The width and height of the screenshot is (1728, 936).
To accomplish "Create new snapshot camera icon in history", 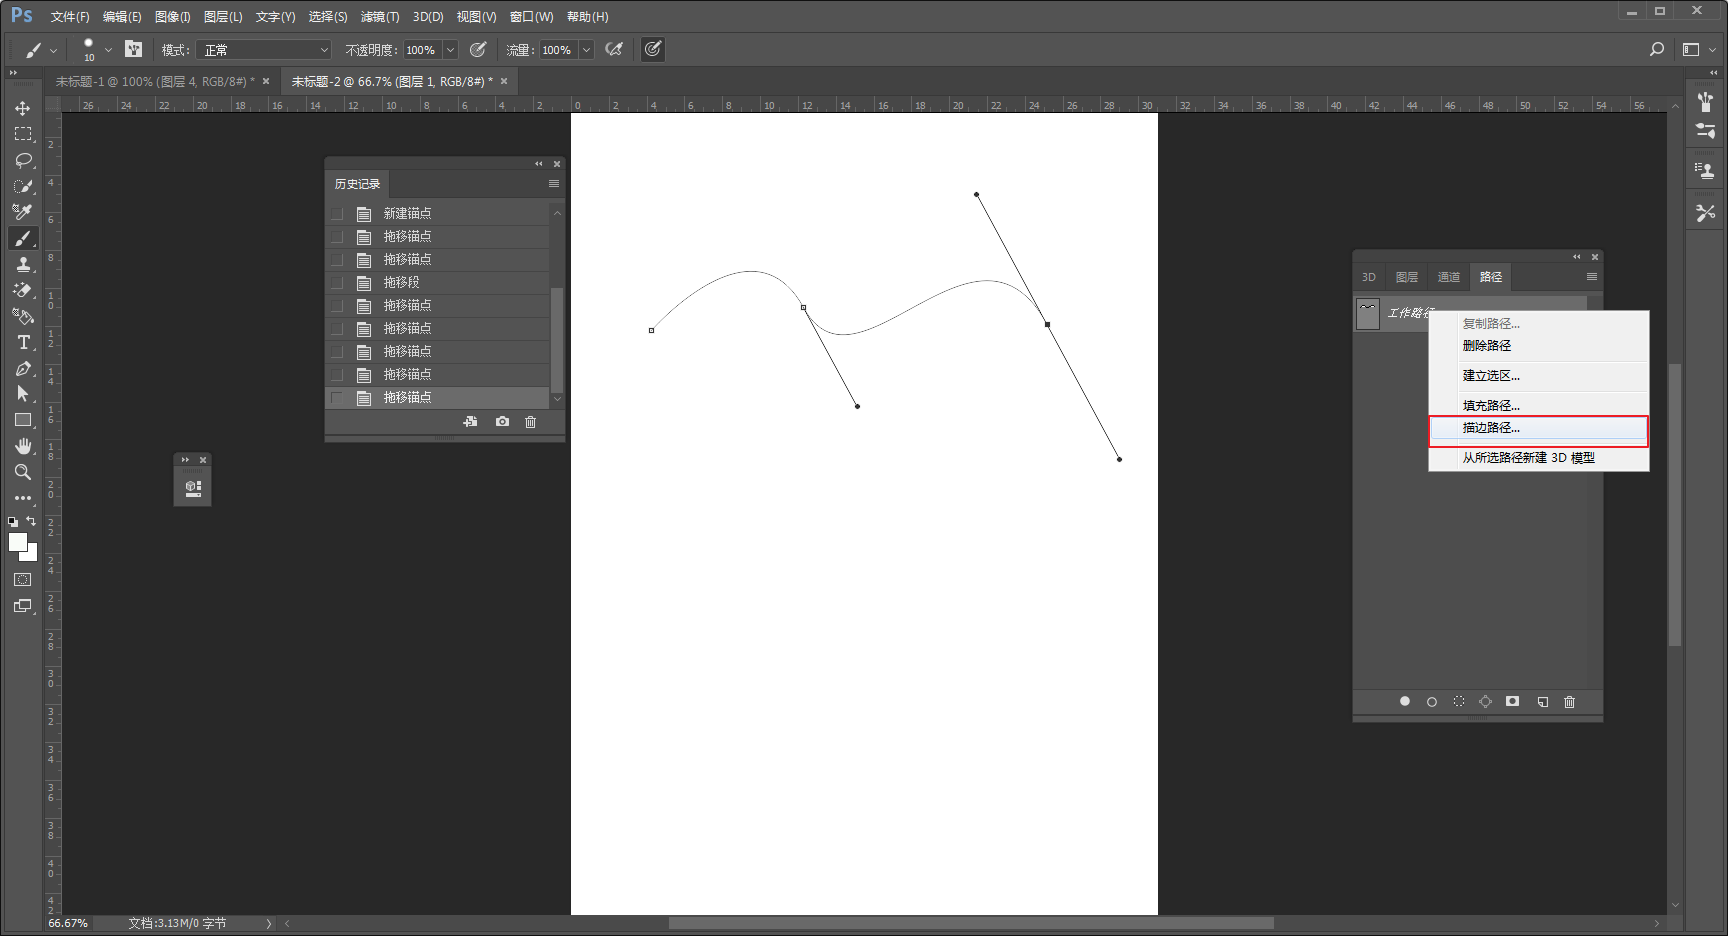I will click(502, 422).
